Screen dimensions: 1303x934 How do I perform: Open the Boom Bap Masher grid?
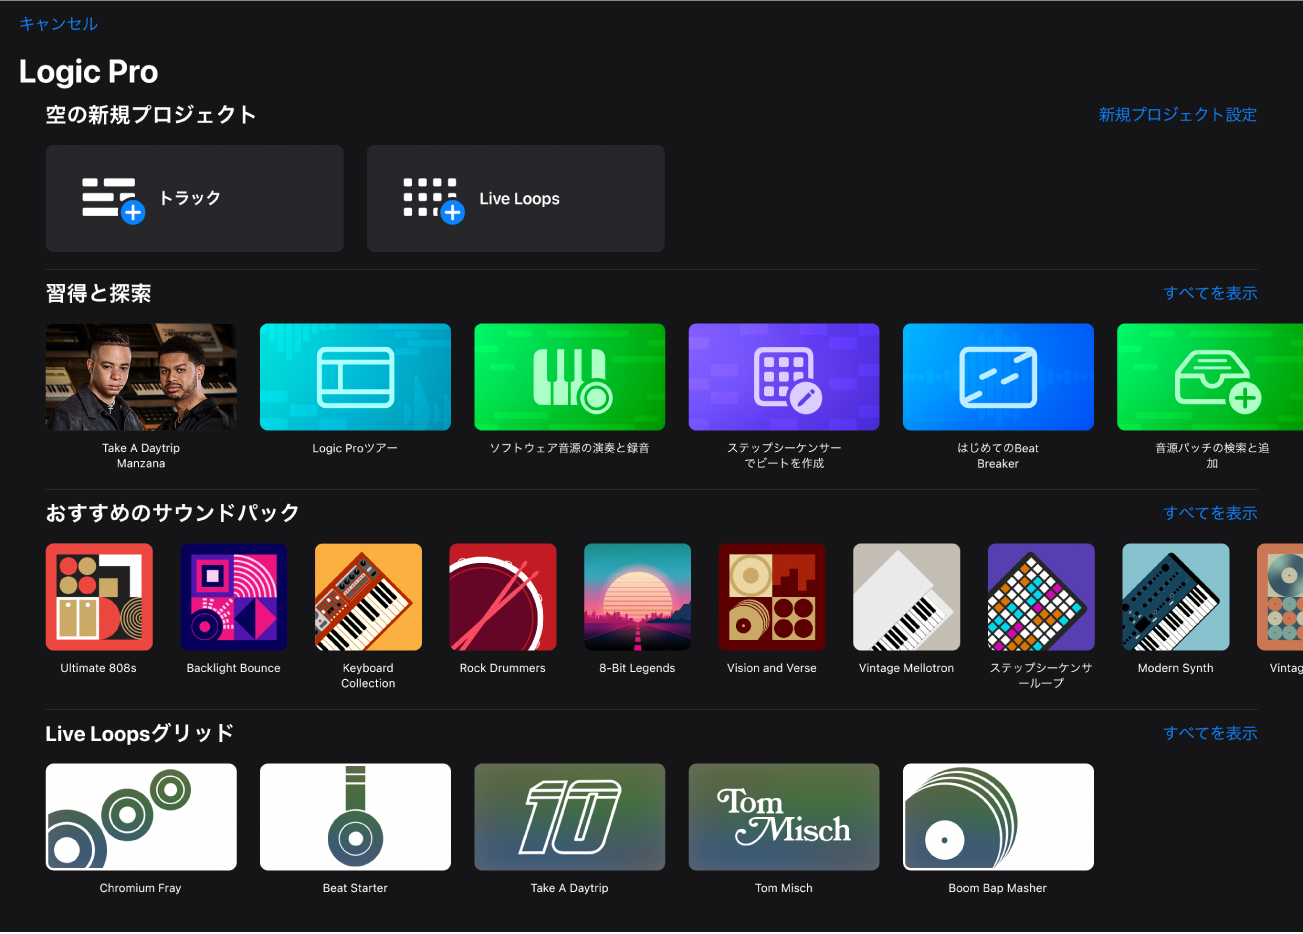(x=997, y=817)
